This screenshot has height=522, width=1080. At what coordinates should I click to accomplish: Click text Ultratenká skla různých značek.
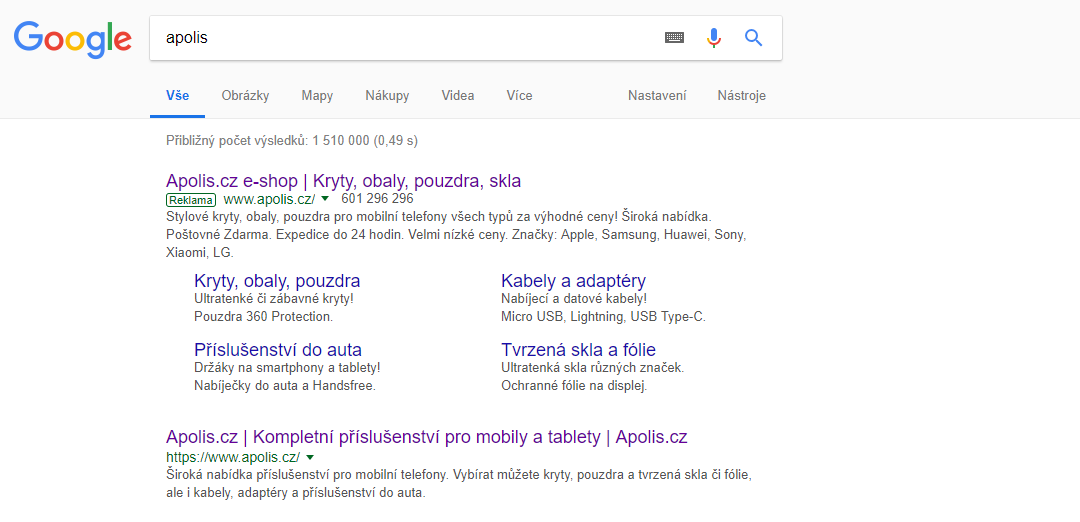(x=592, y=368)
